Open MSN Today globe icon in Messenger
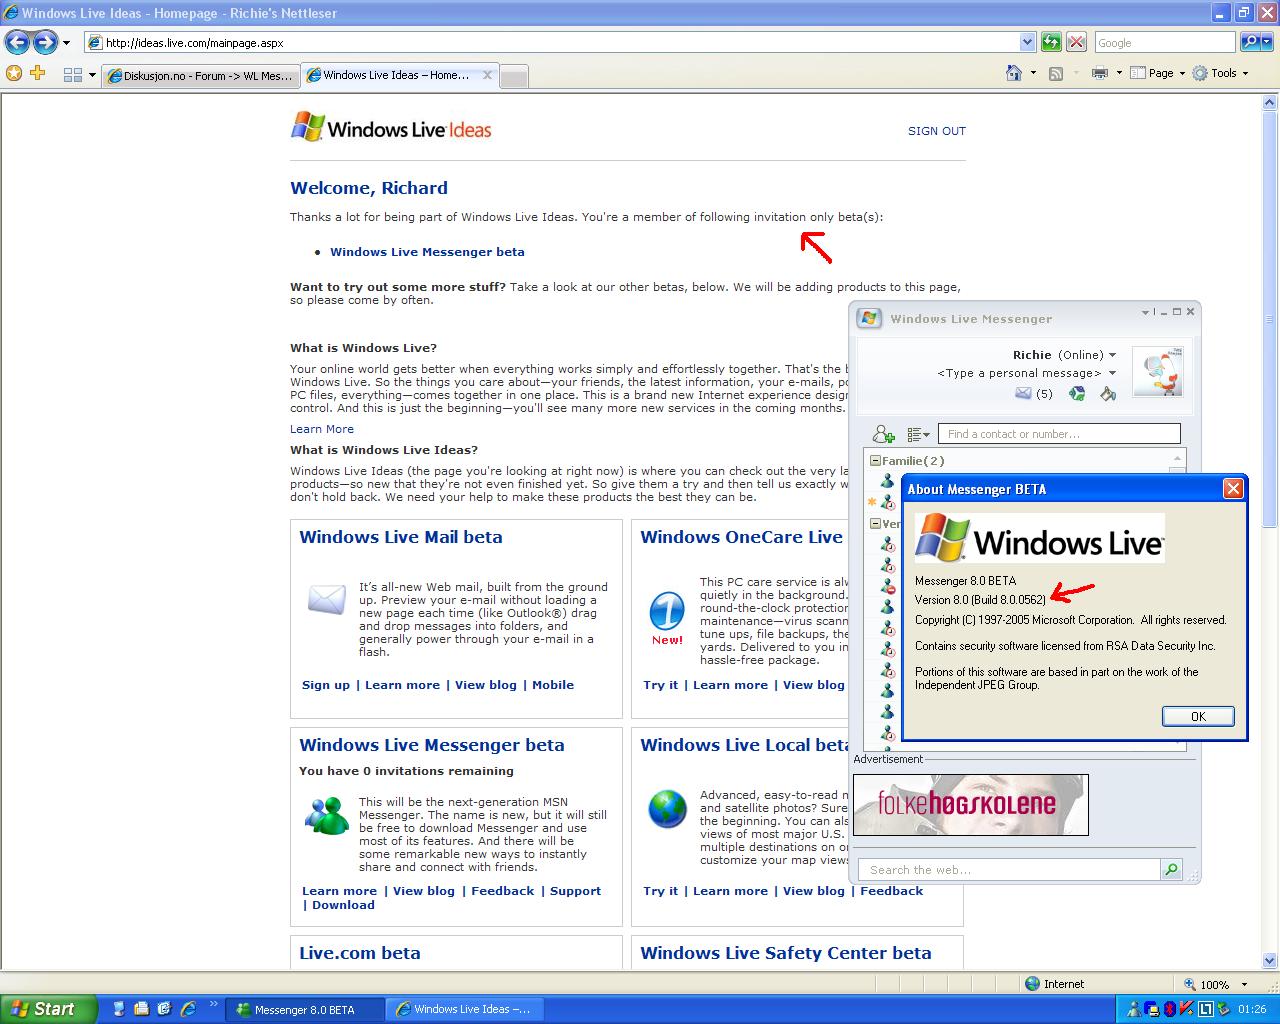This screenshot has width=1280, height=1024. tap(1077, 394)
